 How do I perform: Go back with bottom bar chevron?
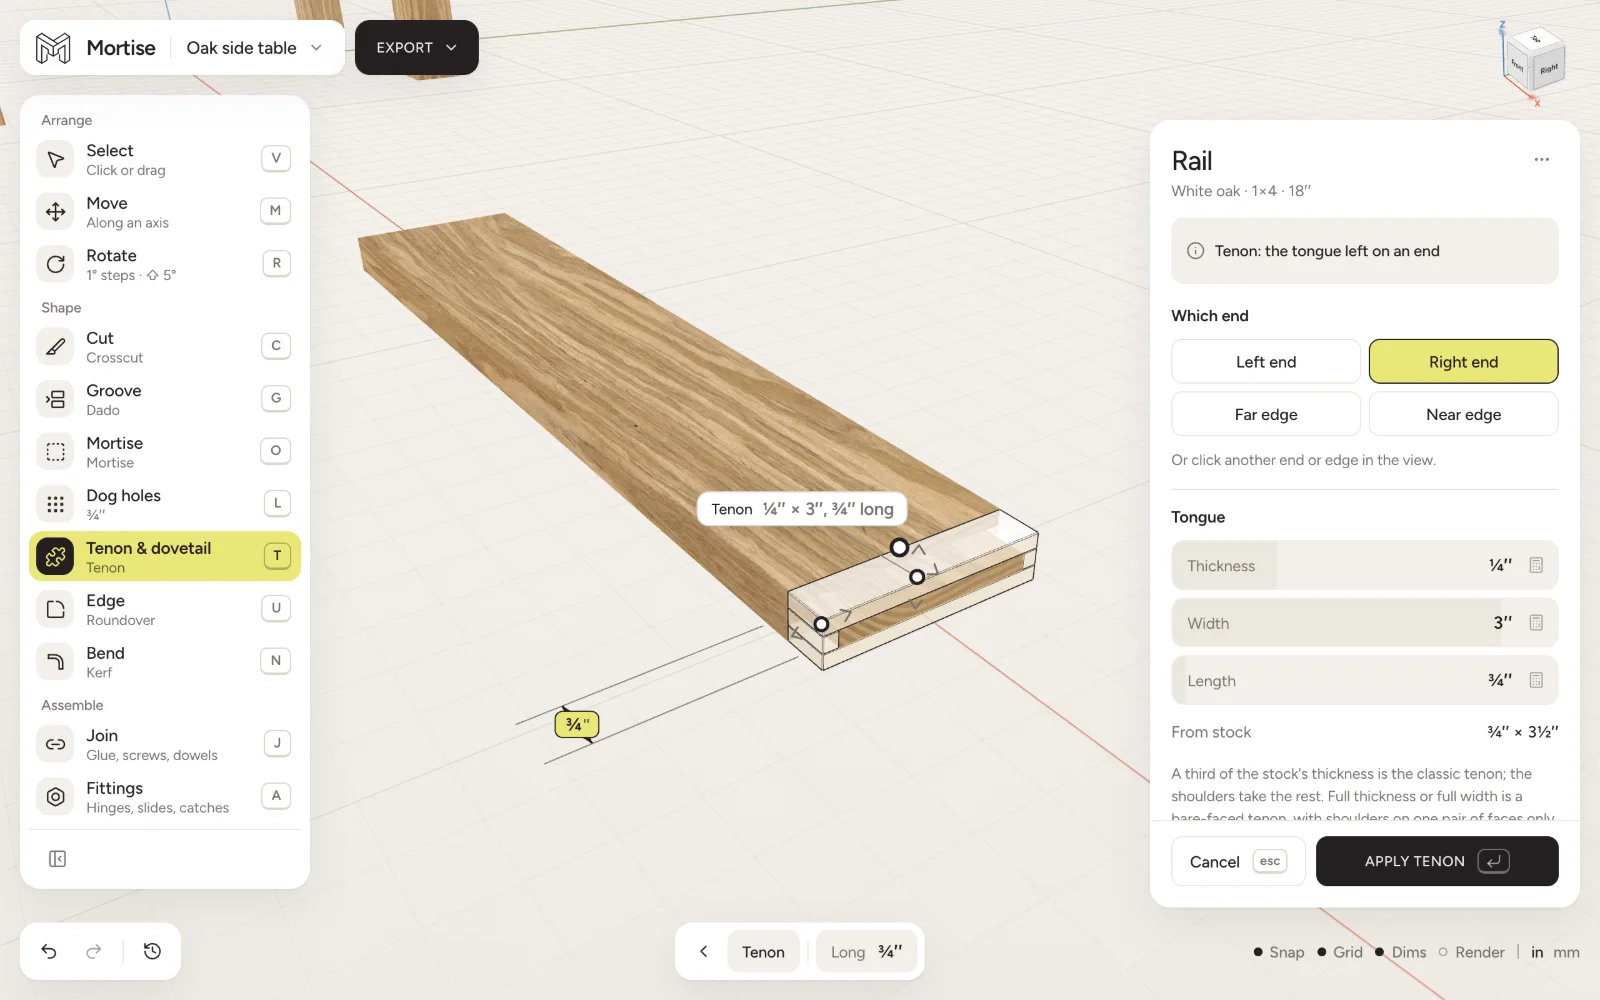click(704, 951)
